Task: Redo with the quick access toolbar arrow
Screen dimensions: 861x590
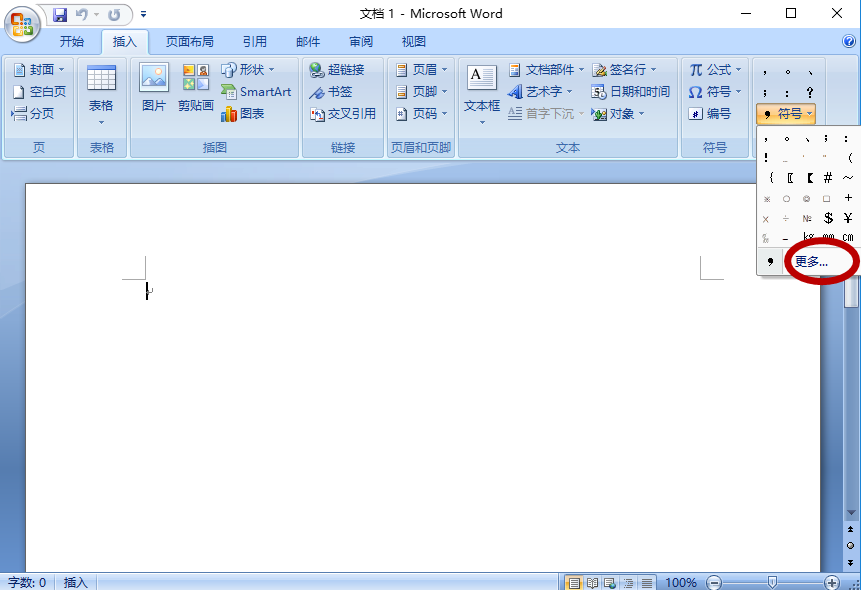Action: [114, 14]
